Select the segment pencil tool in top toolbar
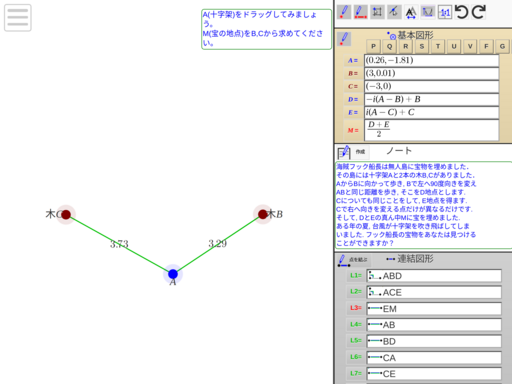Image resolution: width=512 pixels, height=384 pixels. coord(360,12)
